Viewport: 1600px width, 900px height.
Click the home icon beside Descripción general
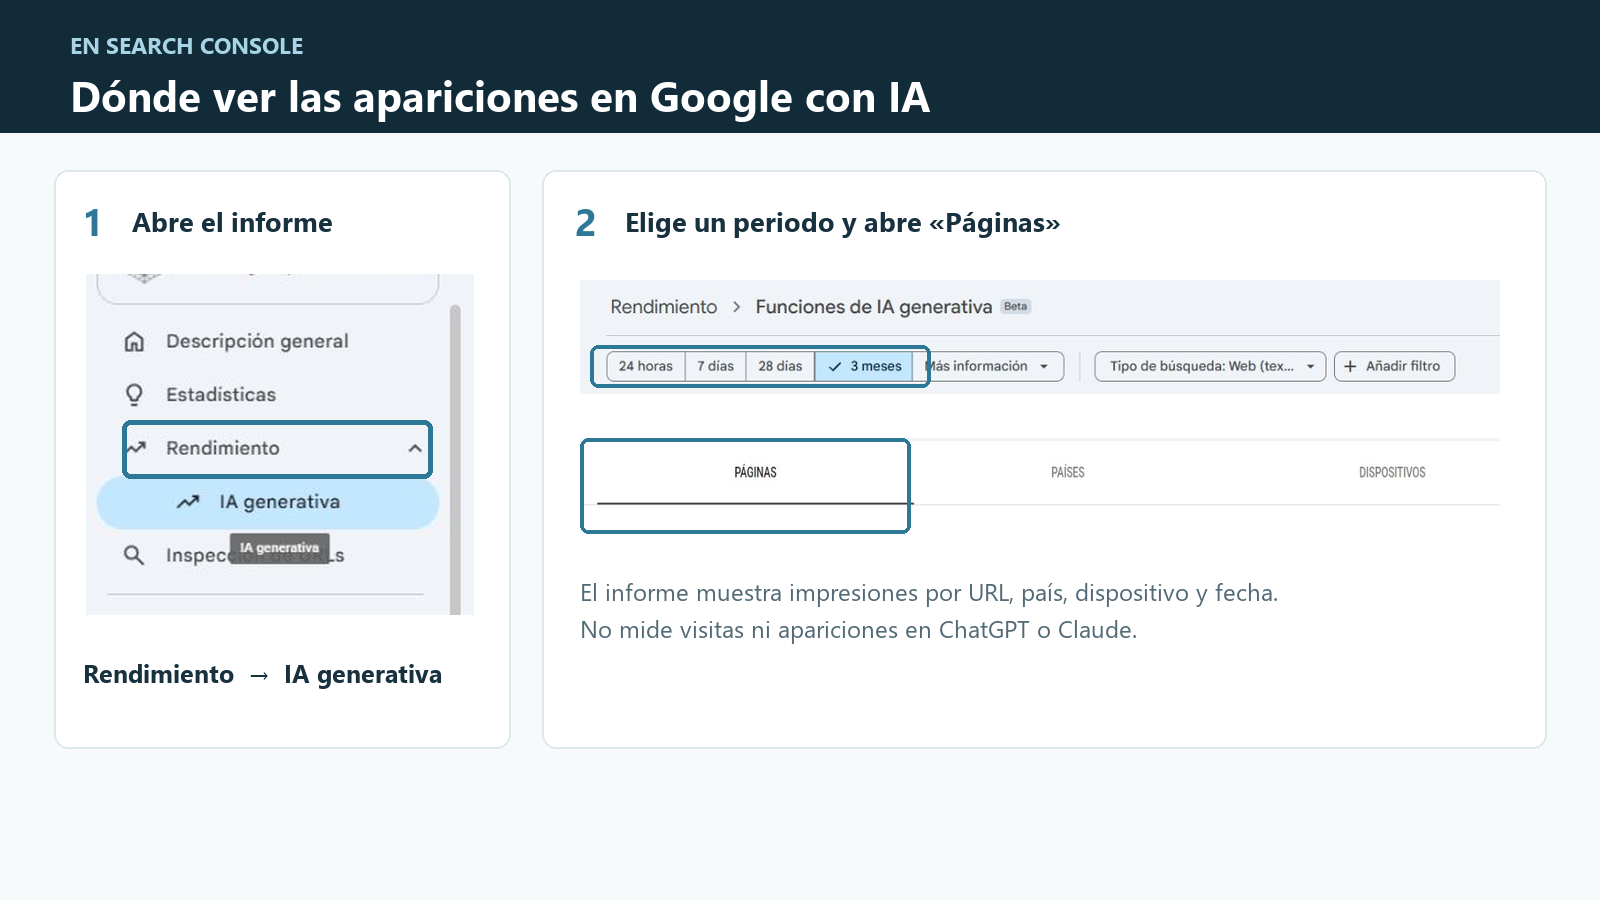pyautogui.click(x=134, y=342)
